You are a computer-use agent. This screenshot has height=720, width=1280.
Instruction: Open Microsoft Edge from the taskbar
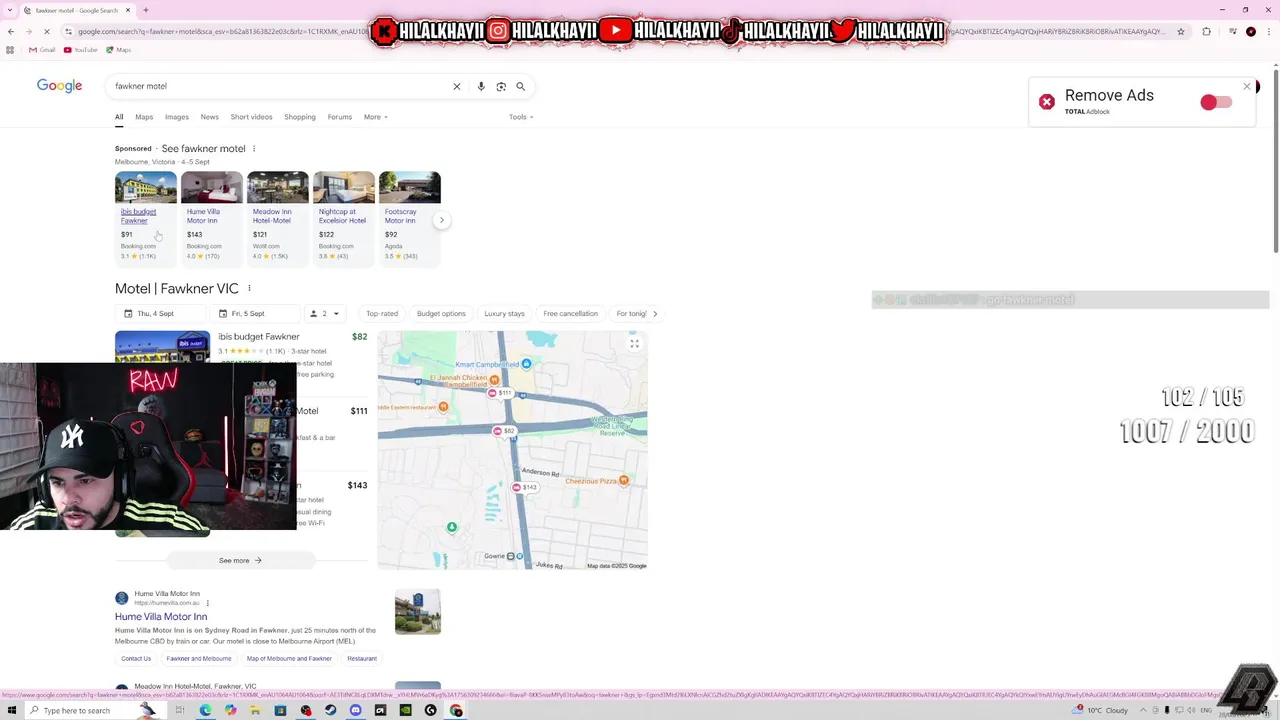(205, 711)
